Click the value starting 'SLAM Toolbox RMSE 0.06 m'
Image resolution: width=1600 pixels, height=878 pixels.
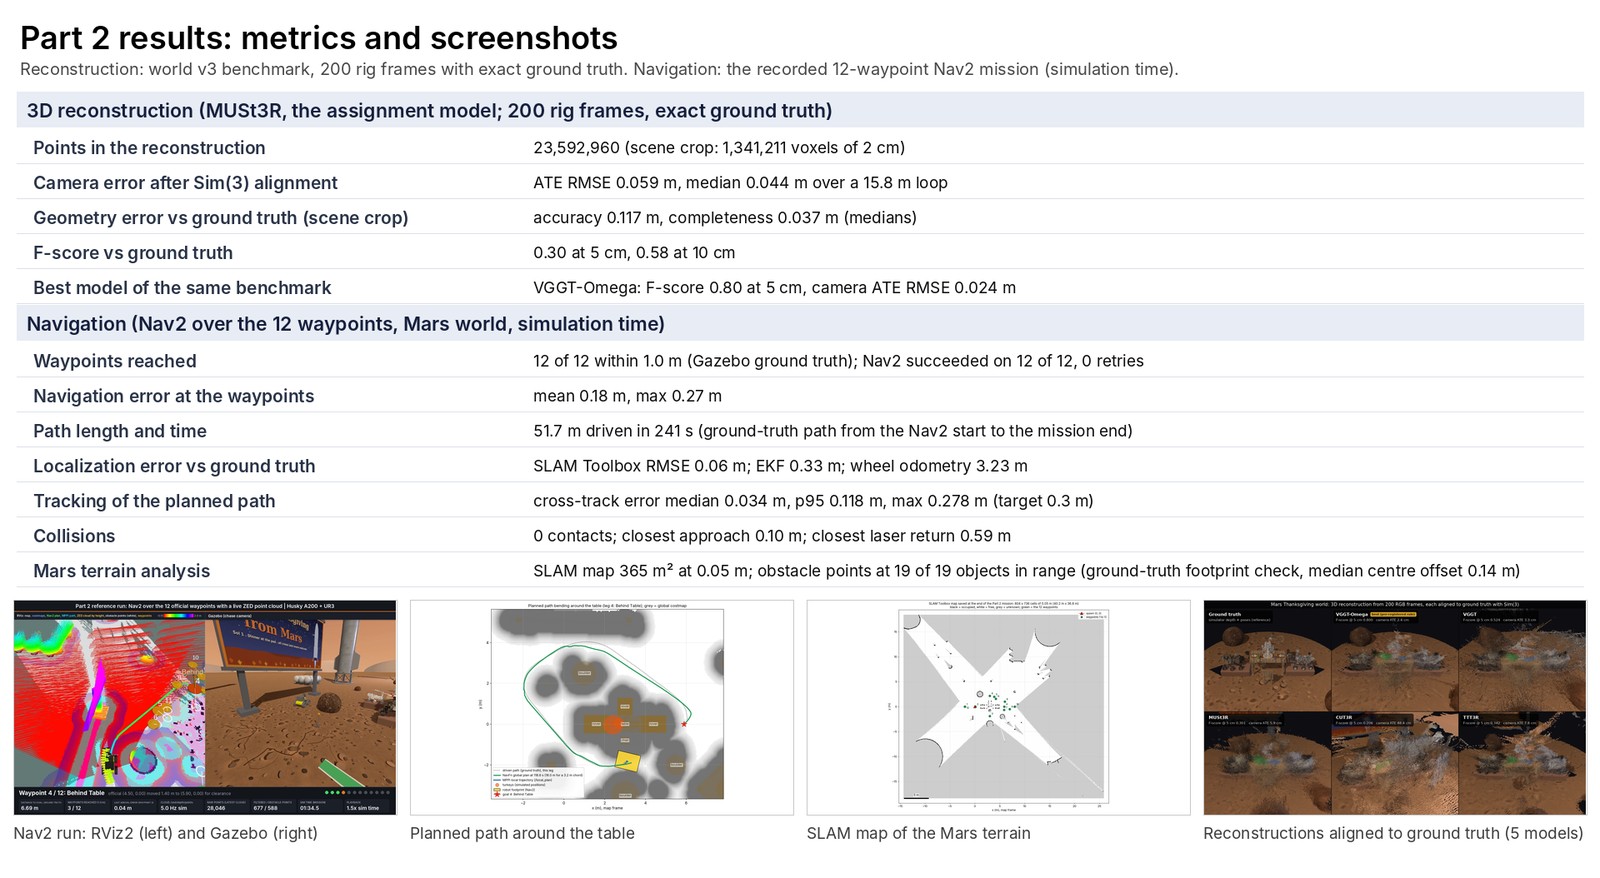coord(780,466)
